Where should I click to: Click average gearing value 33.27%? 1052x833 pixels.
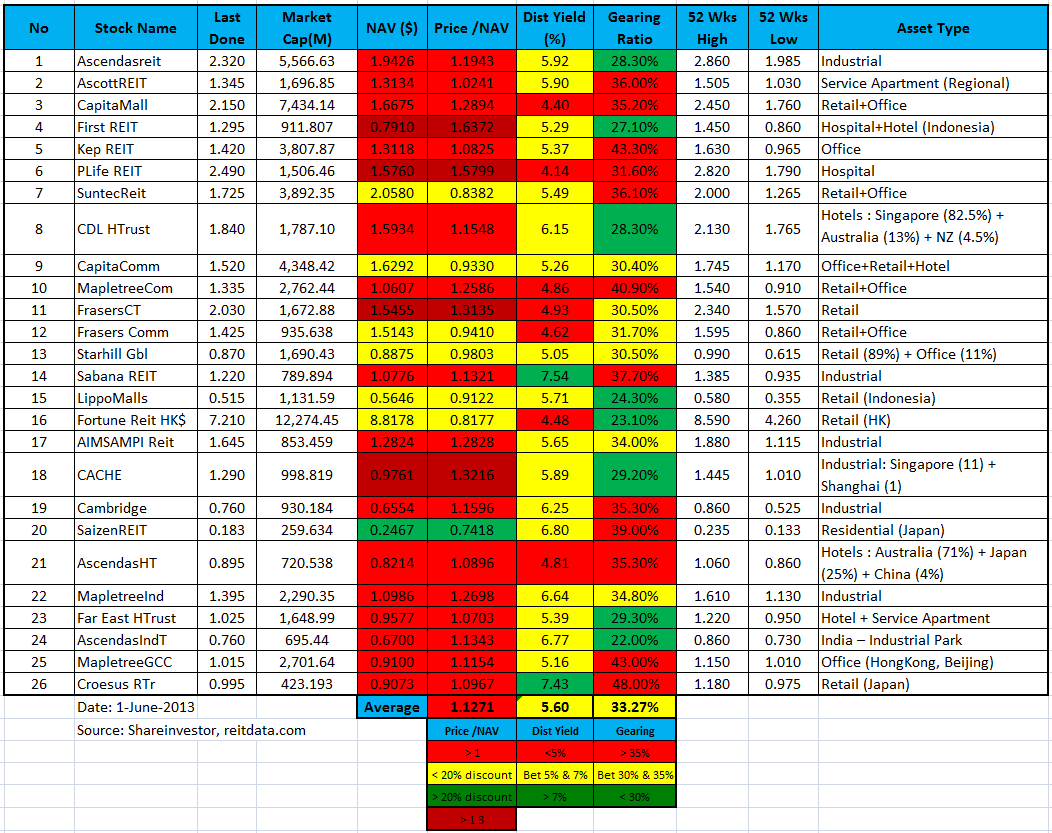coord(635,707)
